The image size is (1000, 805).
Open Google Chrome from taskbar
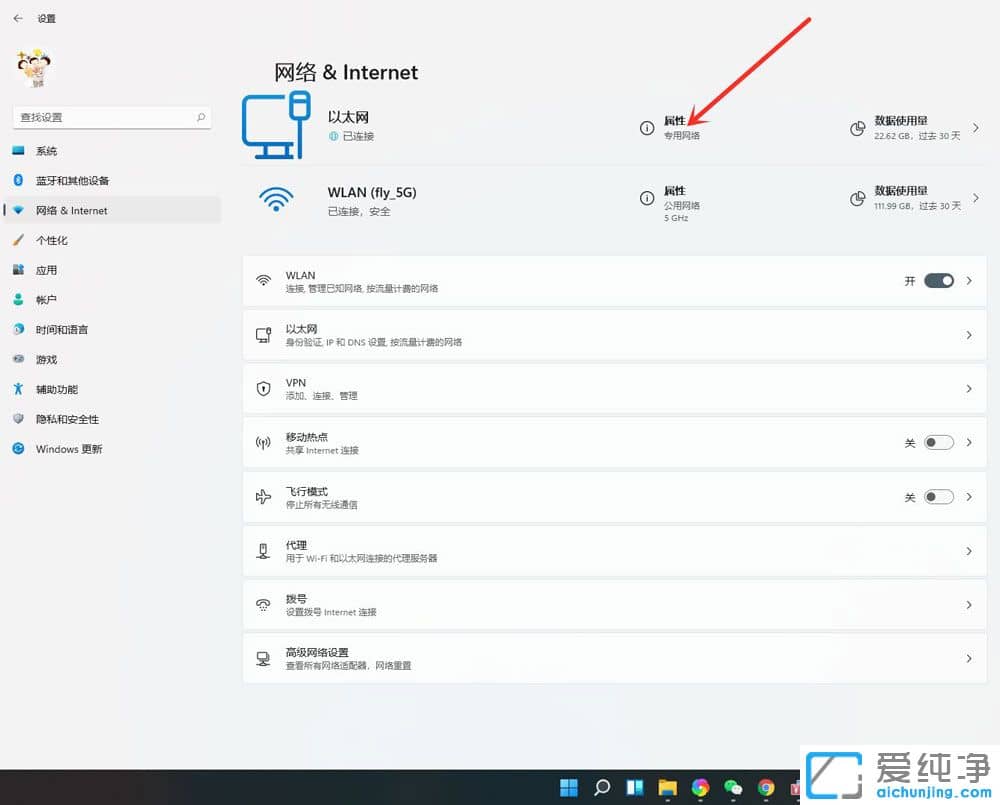tap(767, 788)
